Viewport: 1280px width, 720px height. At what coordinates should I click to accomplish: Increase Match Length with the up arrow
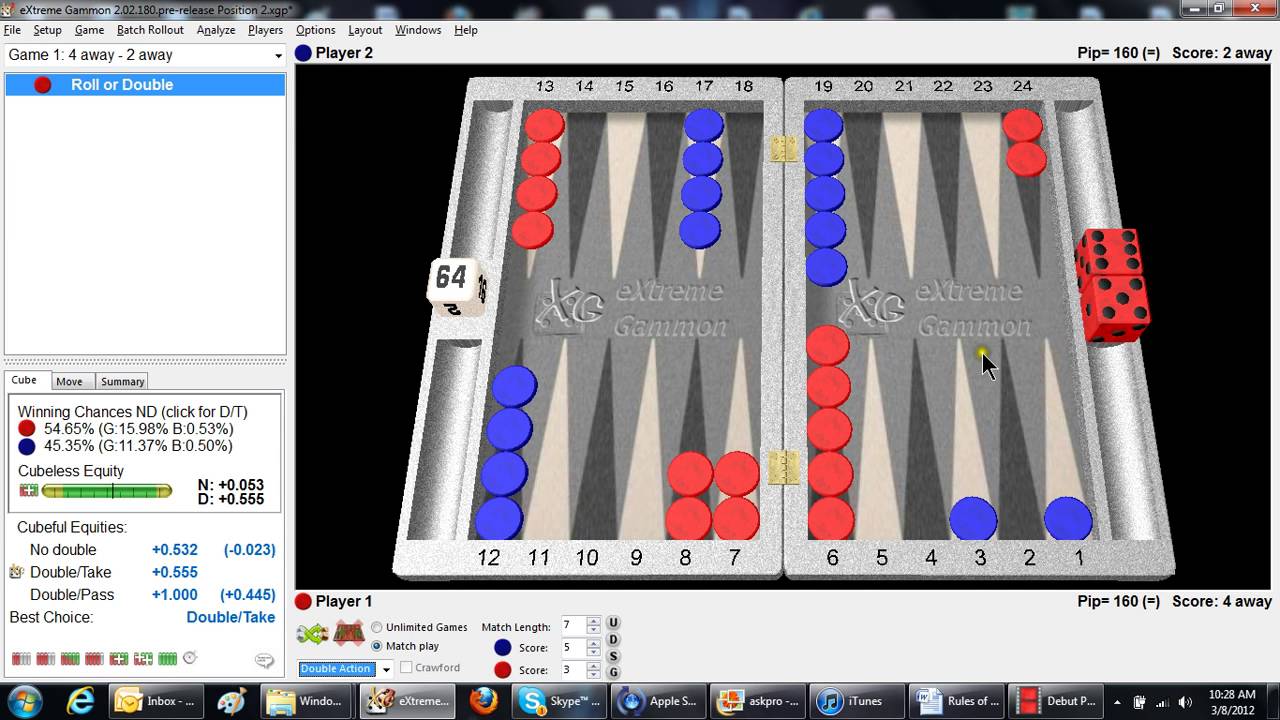593,621
